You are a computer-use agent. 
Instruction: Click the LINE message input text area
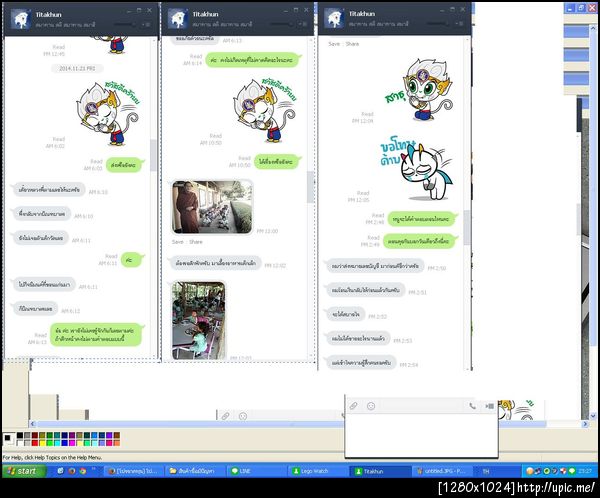click(421, 435)
